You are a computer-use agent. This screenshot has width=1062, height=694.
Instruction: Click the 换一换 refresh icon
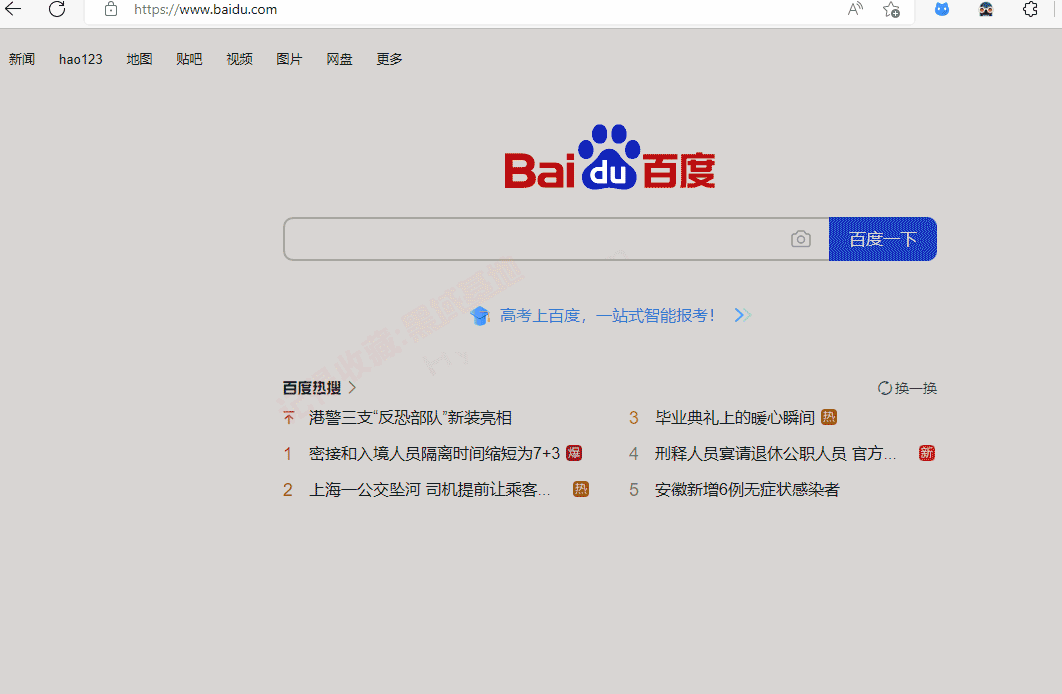tap(885, 388)
